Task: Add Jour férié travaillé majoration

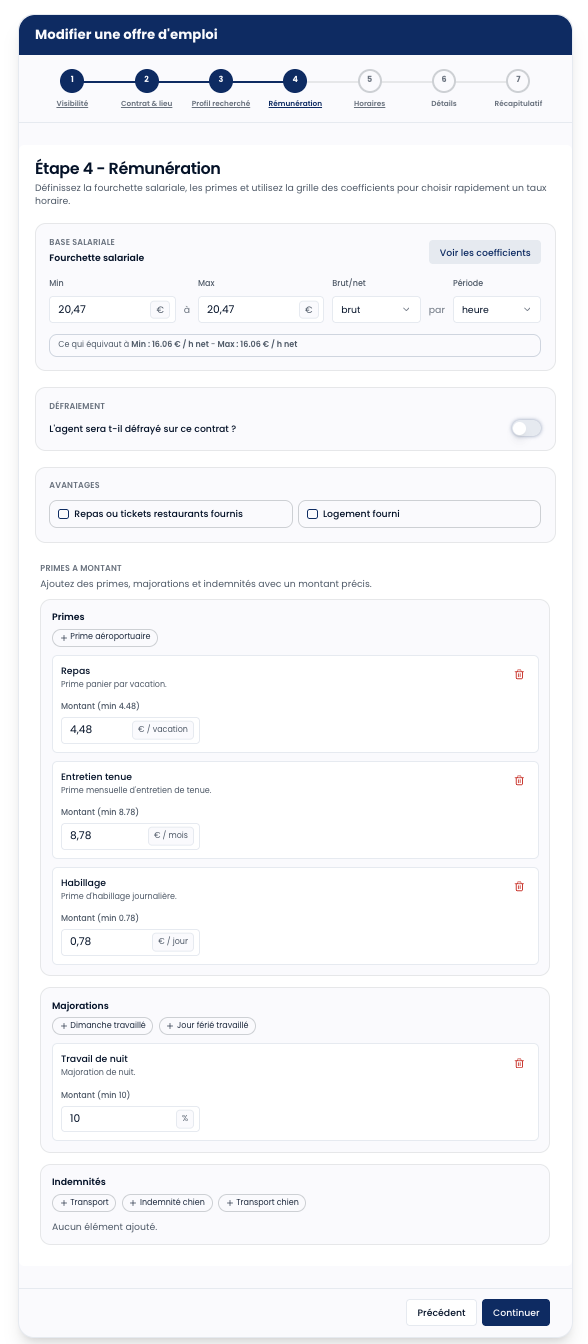Action: tap(208, 1025)
